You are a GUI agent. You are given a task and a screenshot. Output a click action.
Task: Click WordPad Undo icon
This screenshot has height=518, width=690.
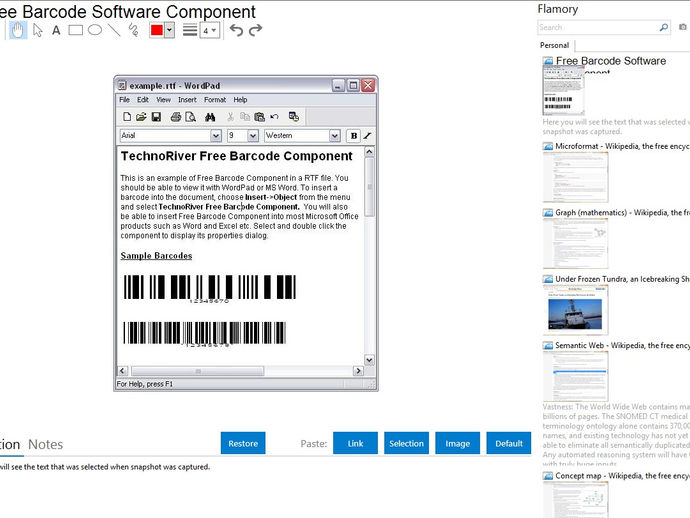[275, 117]
